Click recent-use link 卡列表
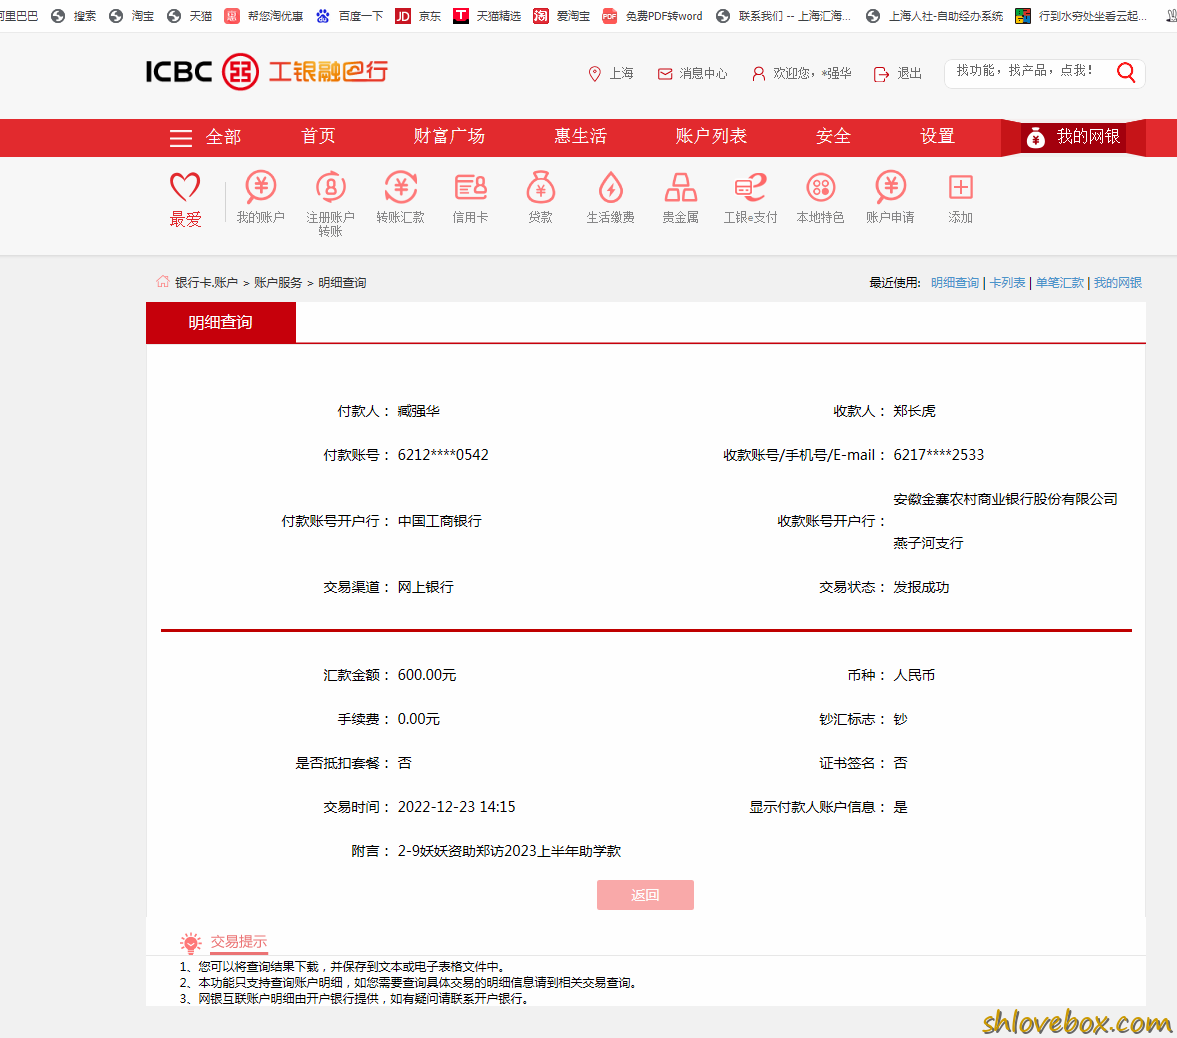The height and width of the screenshot is (1038, 1177). (1007, 282)
